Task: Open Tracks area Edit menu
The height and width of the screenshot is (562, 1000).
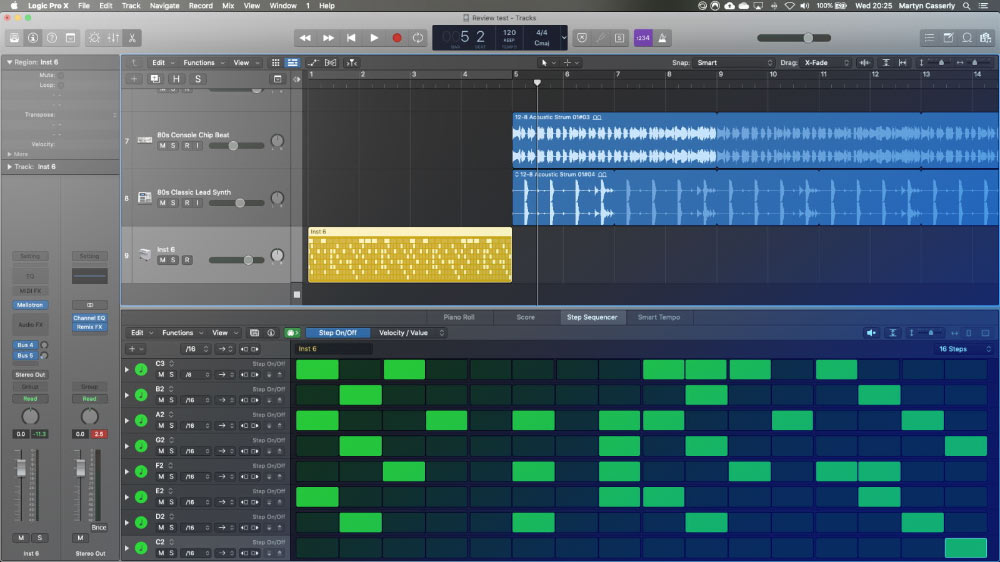Action: pos(163,63)
